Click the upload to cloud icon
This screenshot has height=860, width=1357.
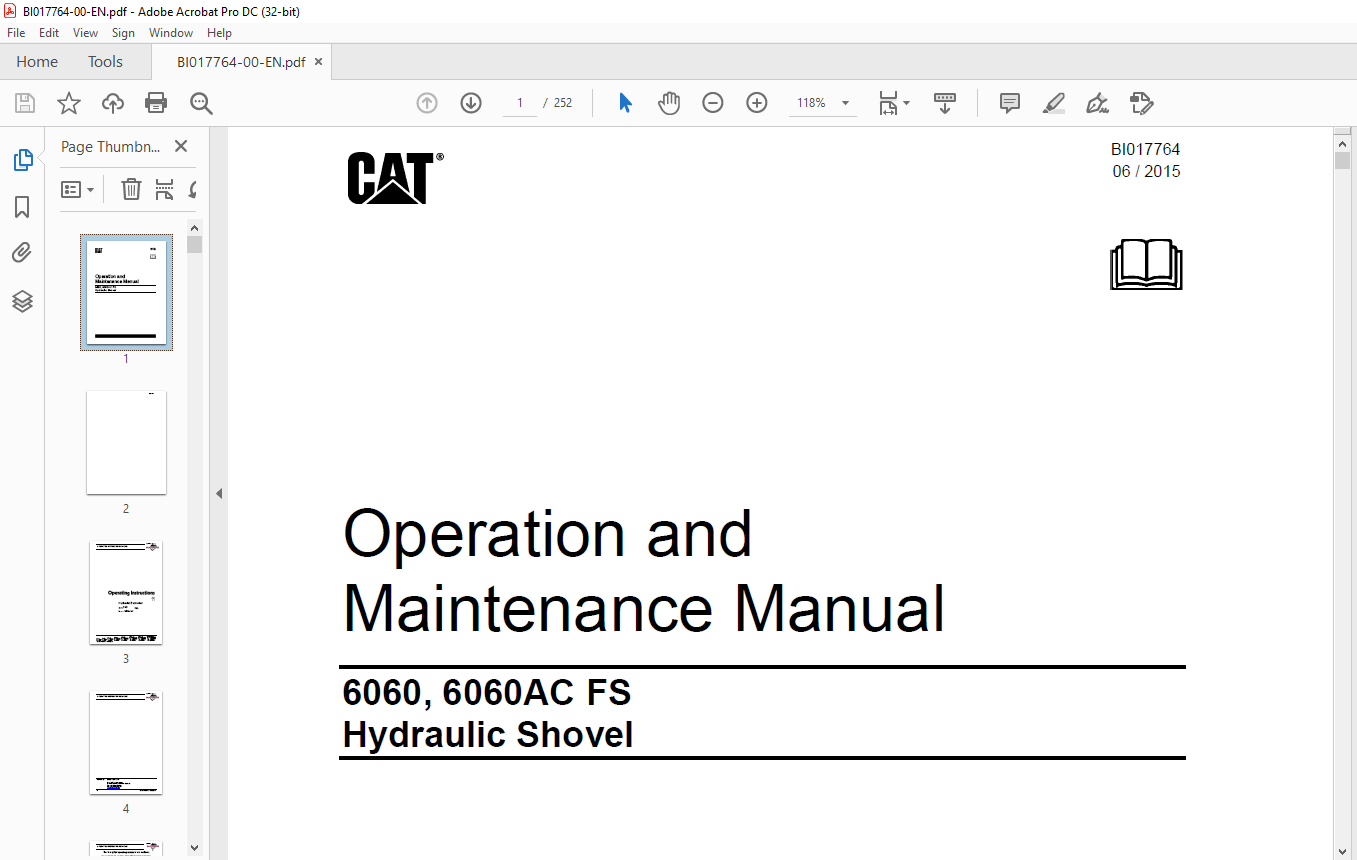point(113,103)
